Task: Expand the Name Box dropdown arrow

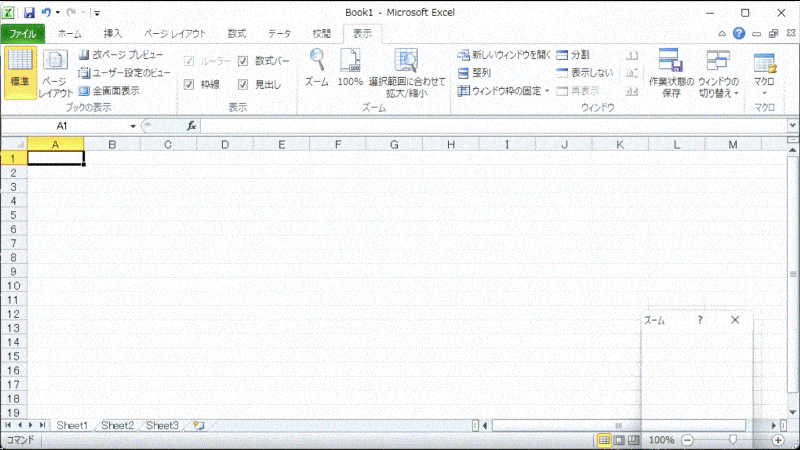Action: [133, 126]
